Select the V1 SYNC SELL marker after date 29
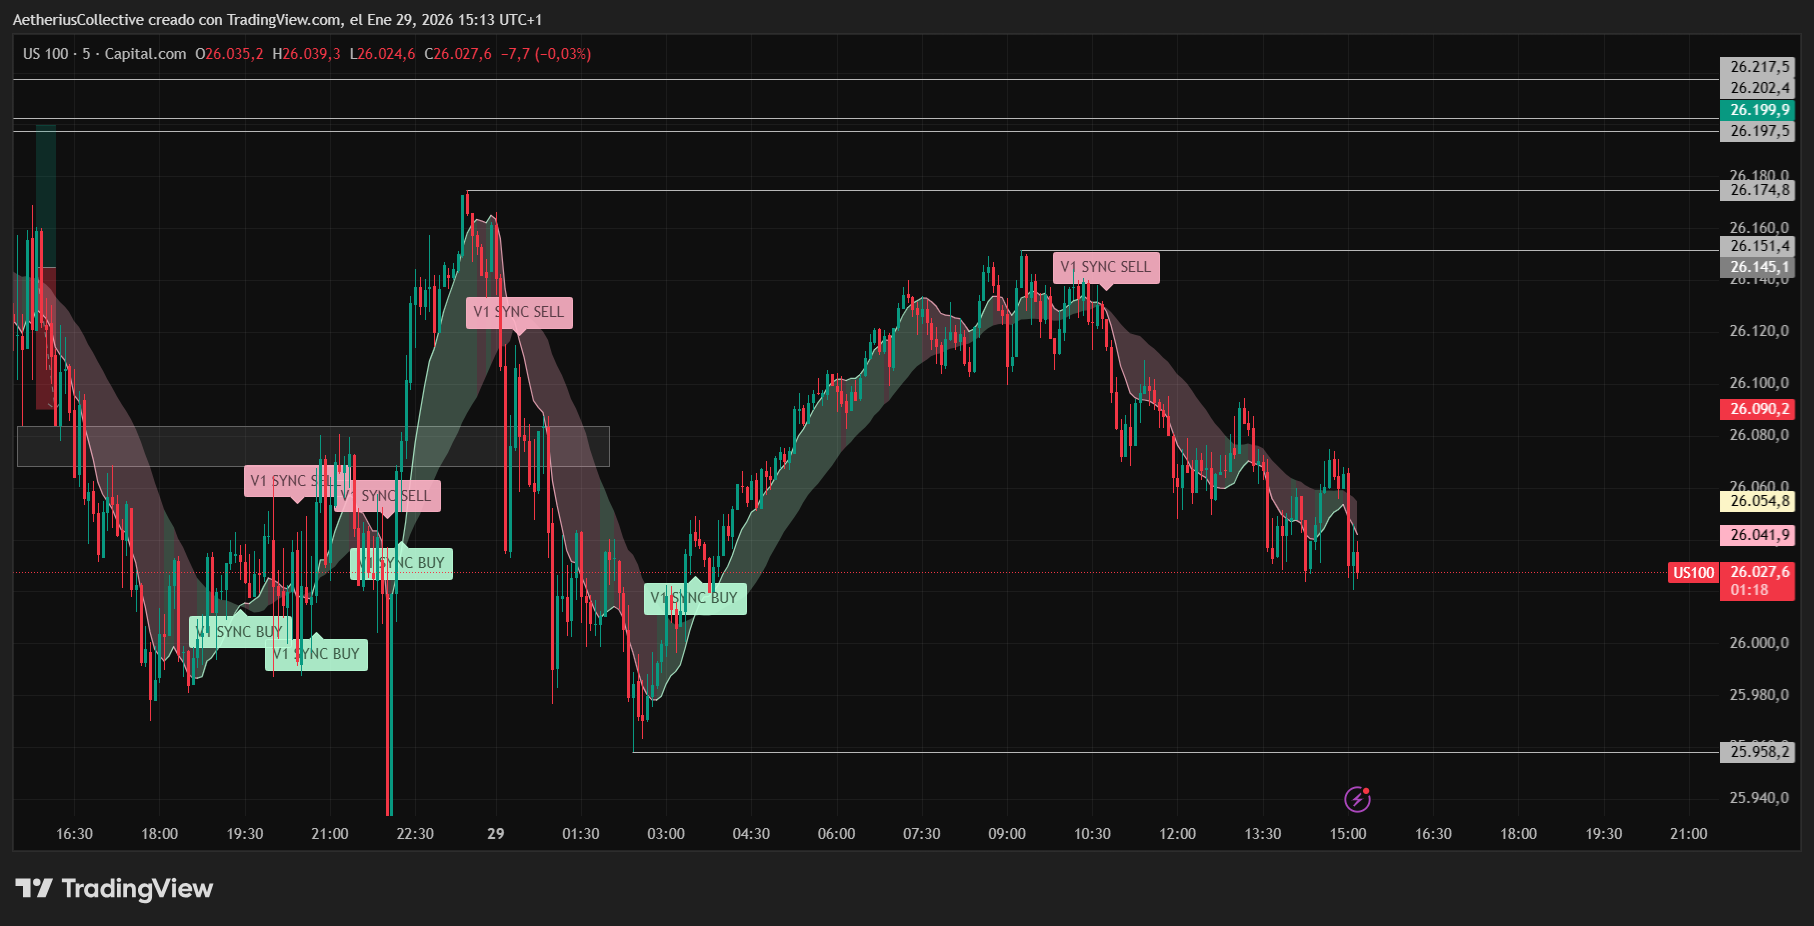The image size is (1814, 926). (x=519, y=312)
